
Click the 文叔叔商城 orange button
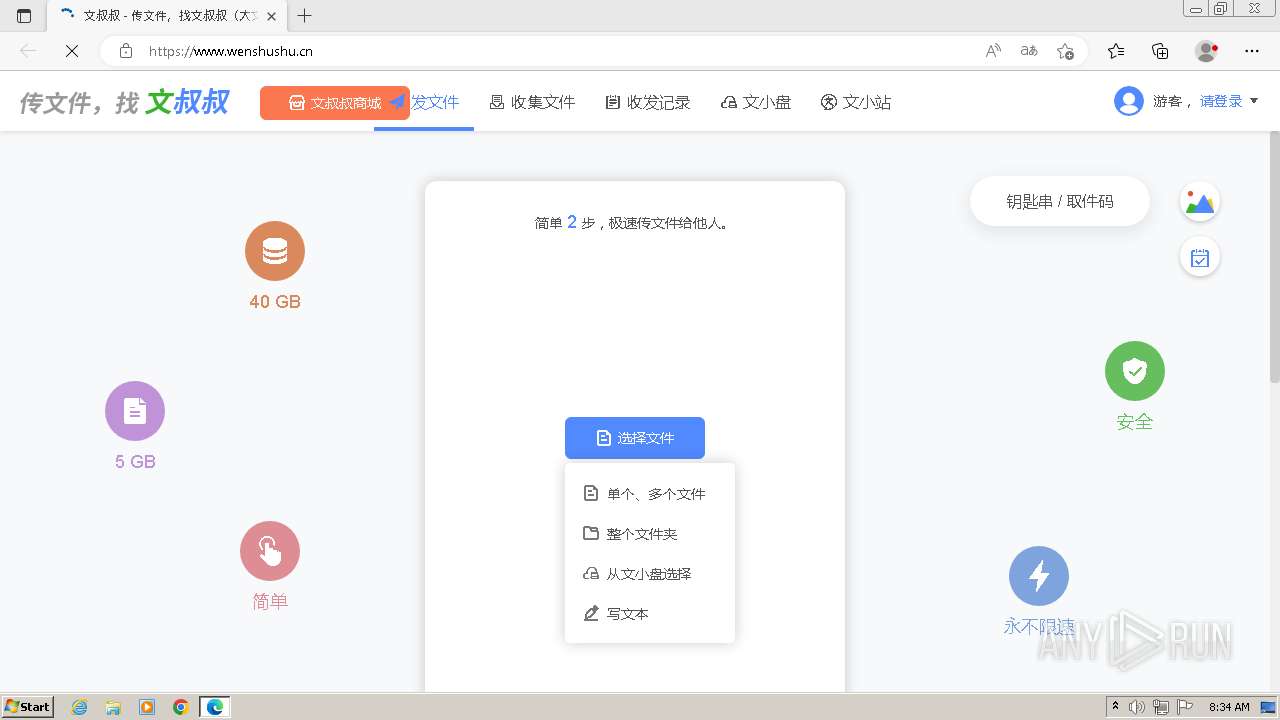point(335,103)
